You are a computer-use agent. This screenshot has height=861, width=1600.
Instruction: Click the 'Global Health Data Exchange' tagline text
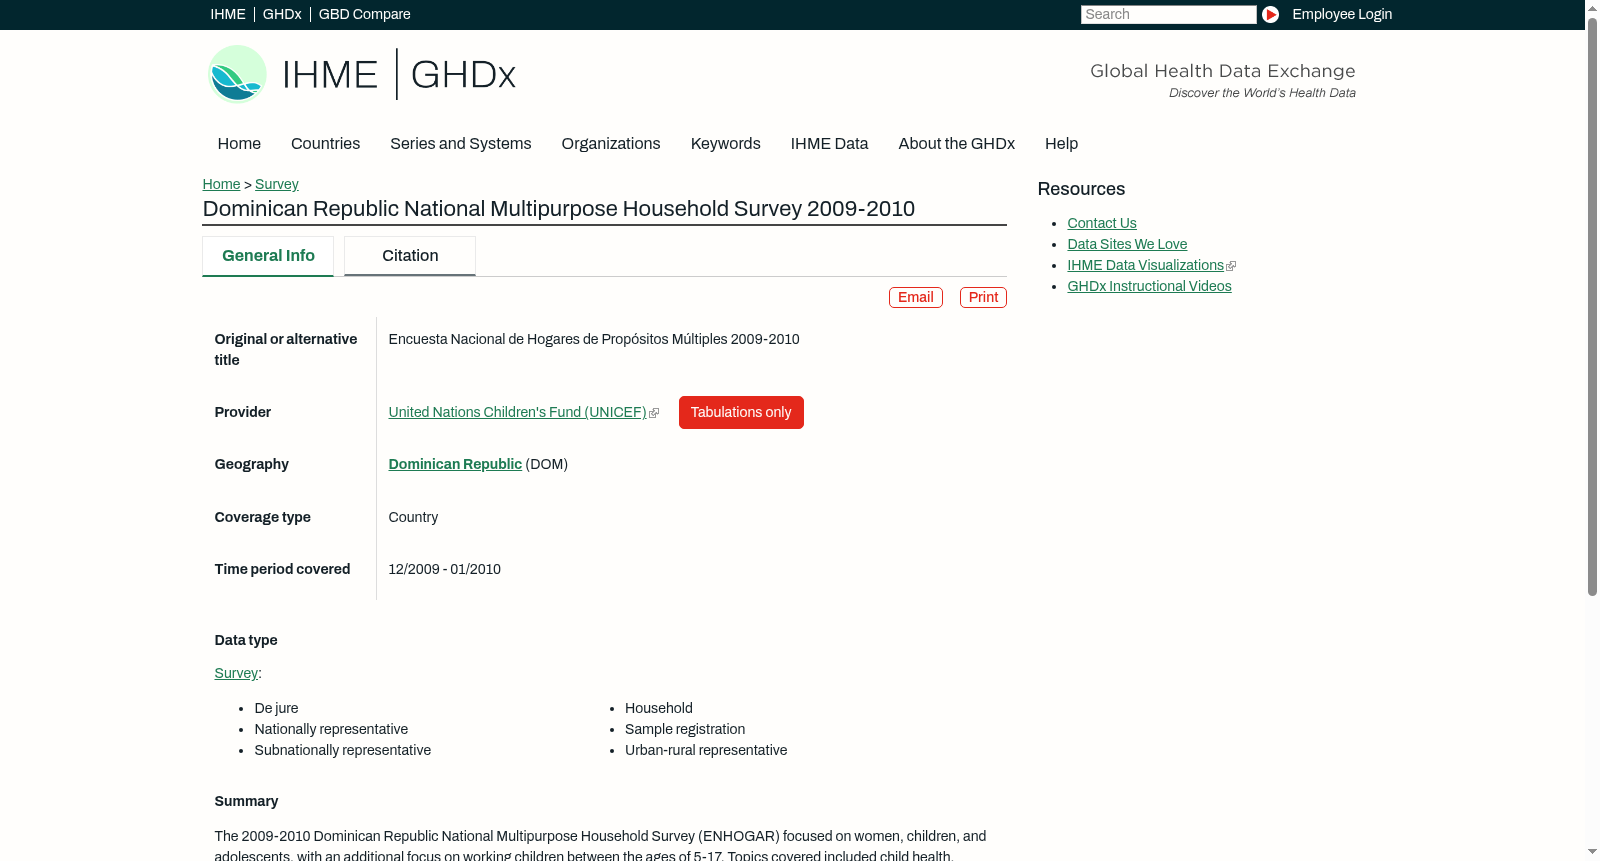1222,71
